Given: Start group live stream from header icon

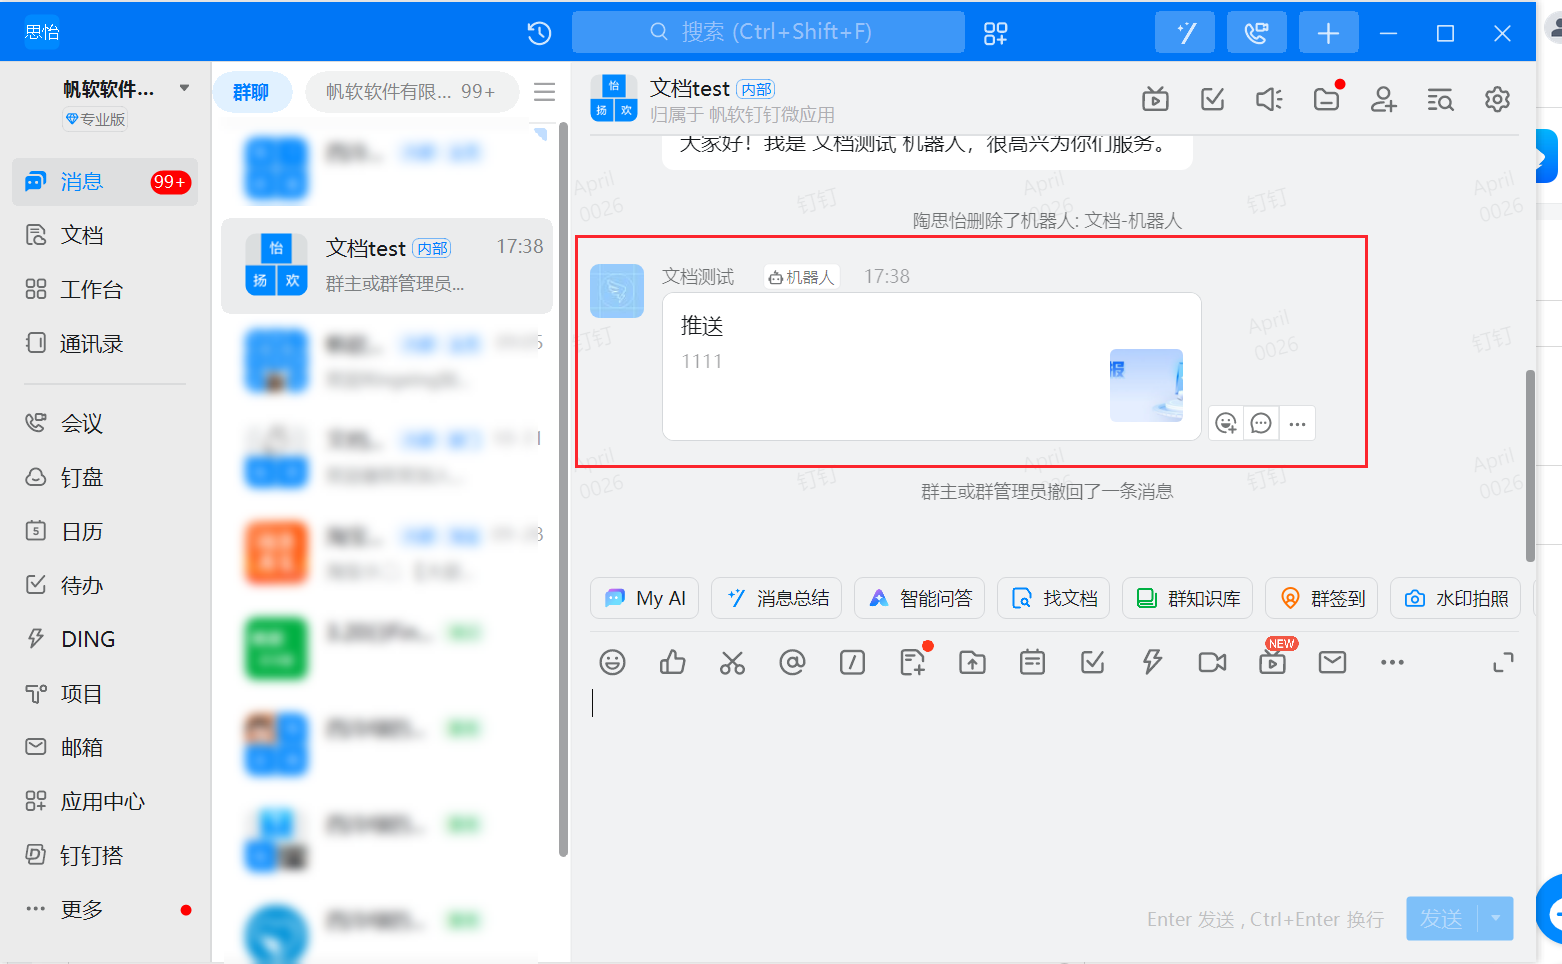Looking at the screenshot, I should [x=1155, y=99].
